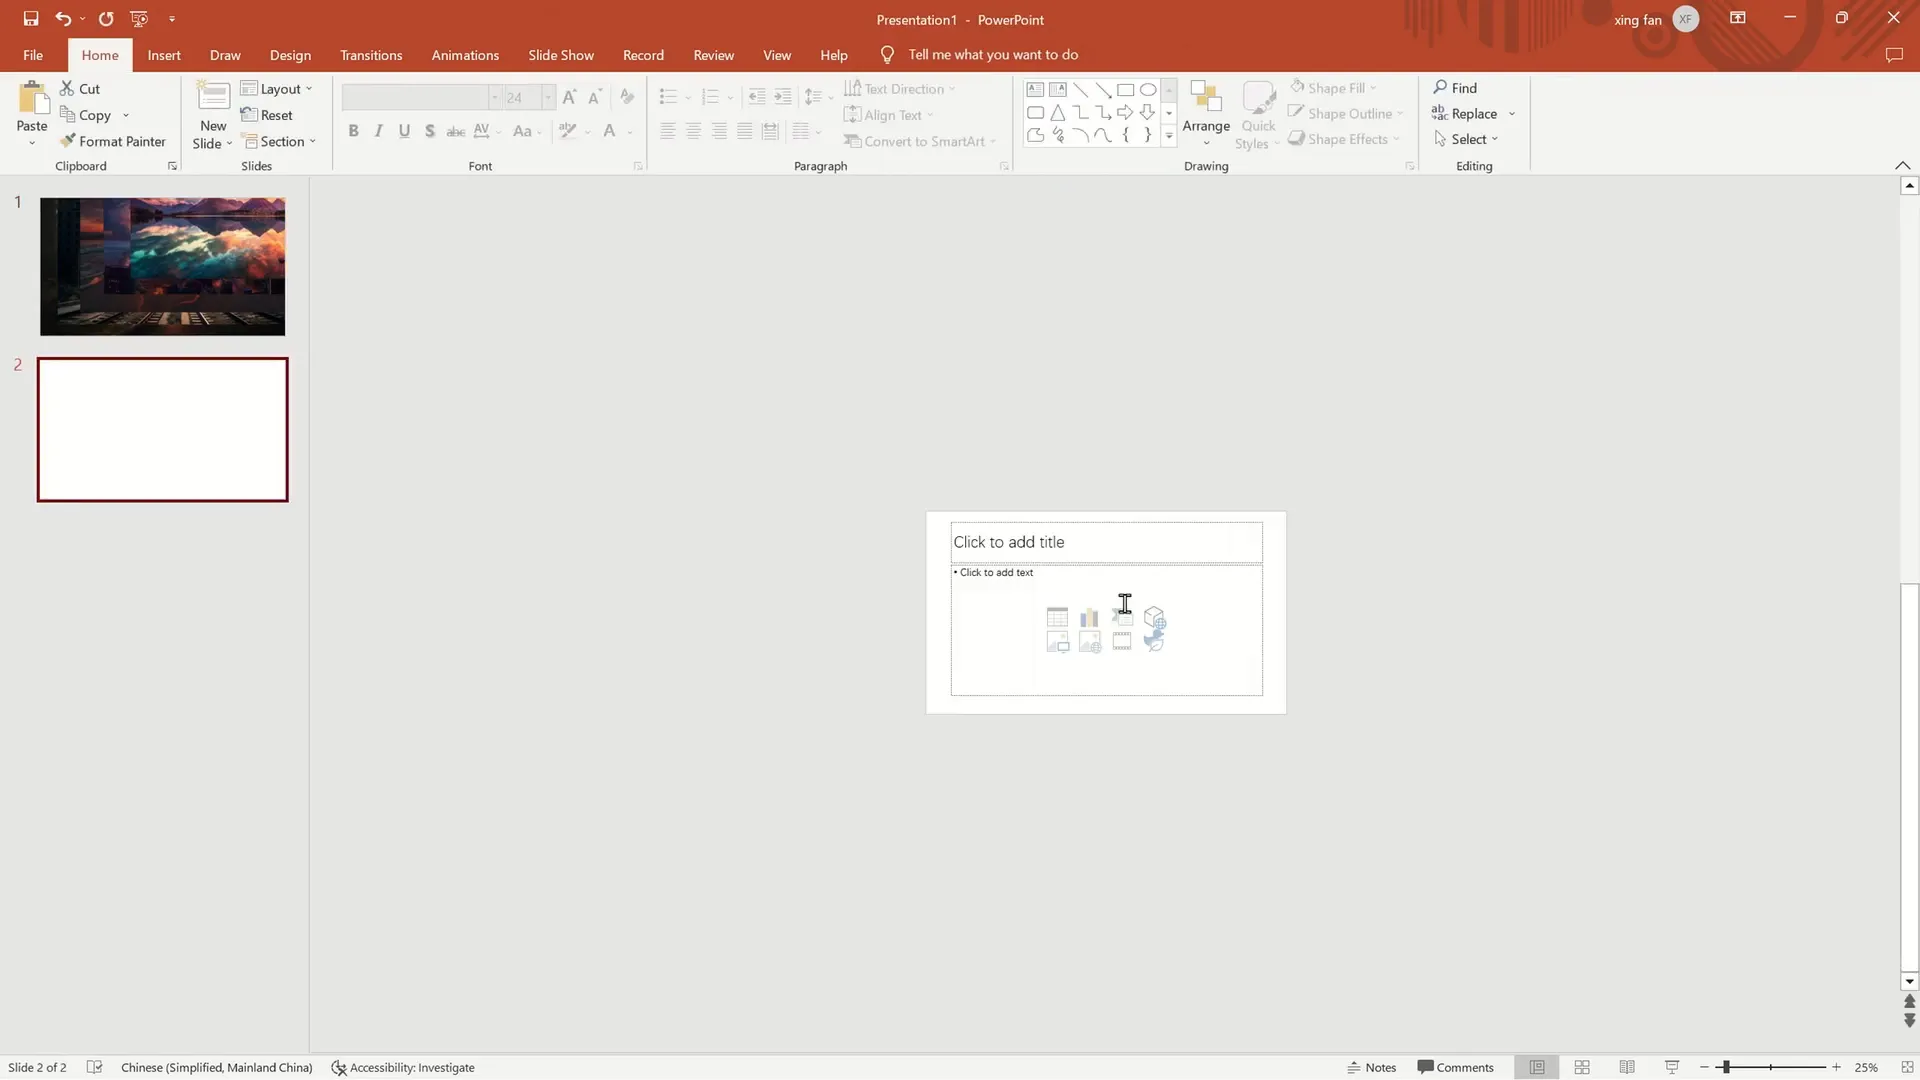Click the Insert Table placeholder icon

click(1057, 618)
